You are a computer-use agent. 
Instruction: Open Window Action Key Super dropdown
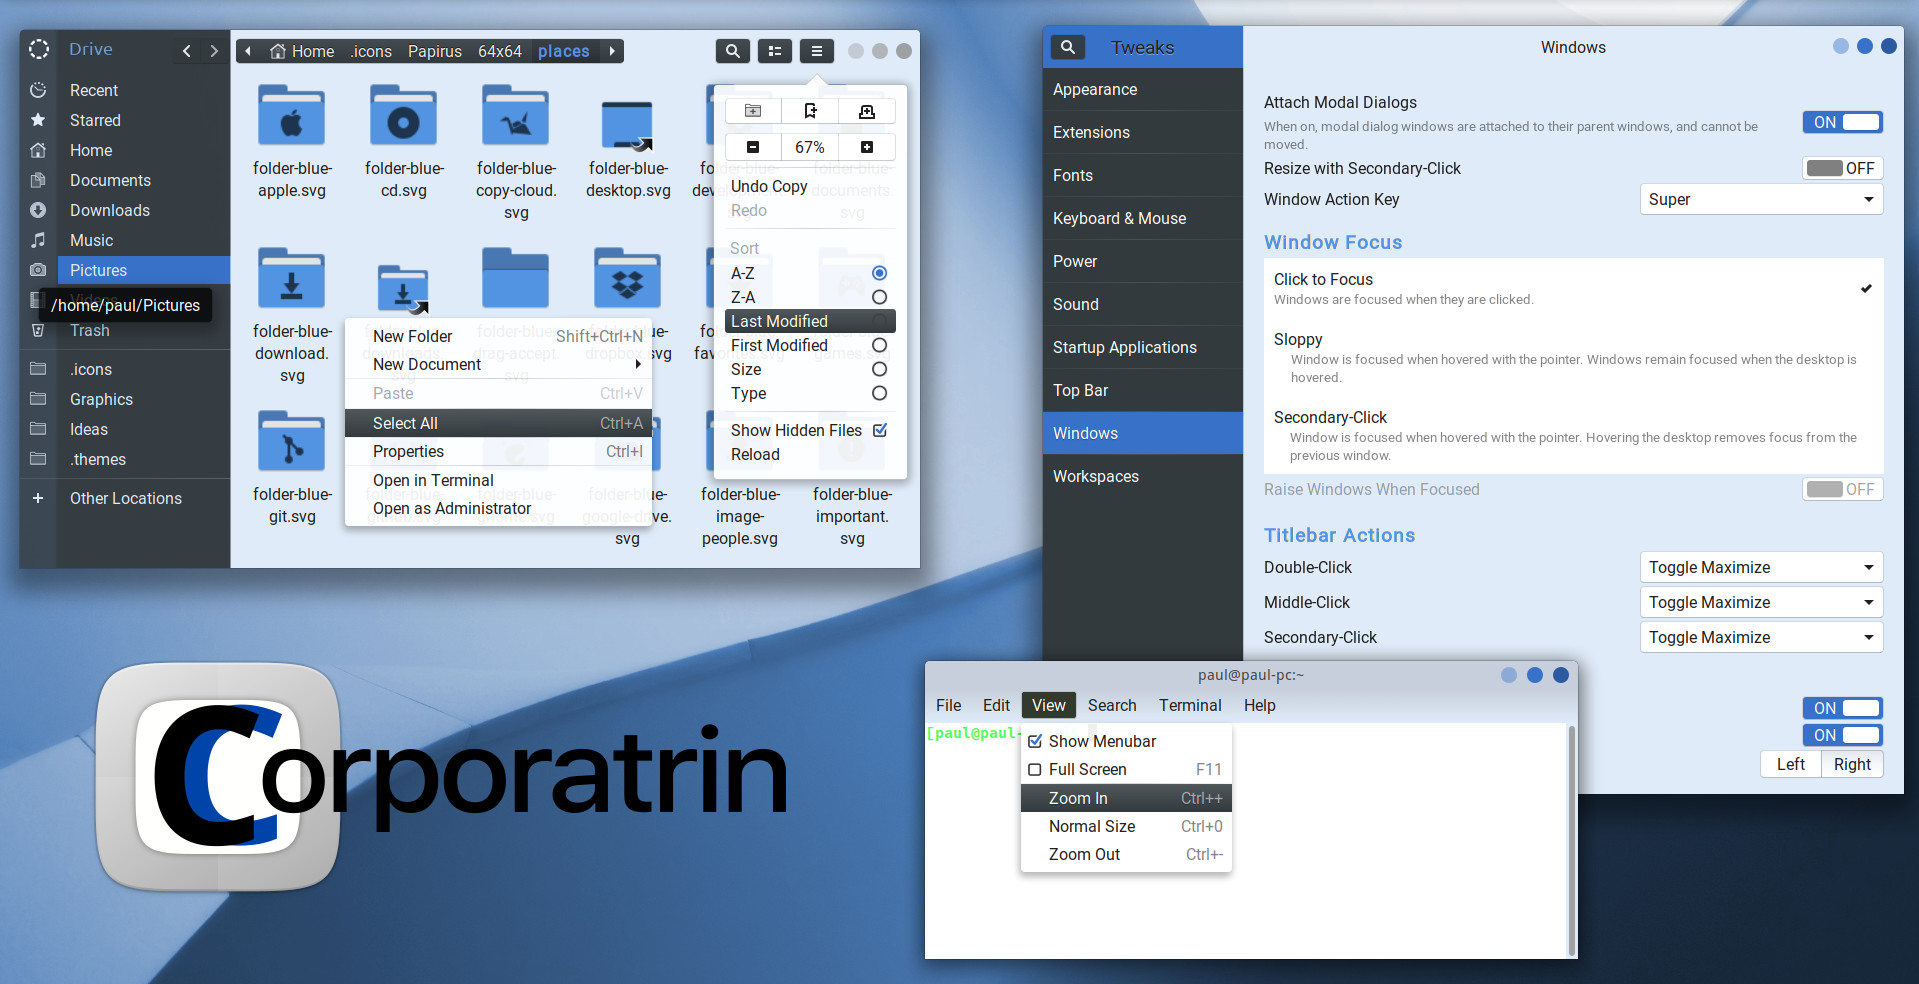[x=1762, y=199]
